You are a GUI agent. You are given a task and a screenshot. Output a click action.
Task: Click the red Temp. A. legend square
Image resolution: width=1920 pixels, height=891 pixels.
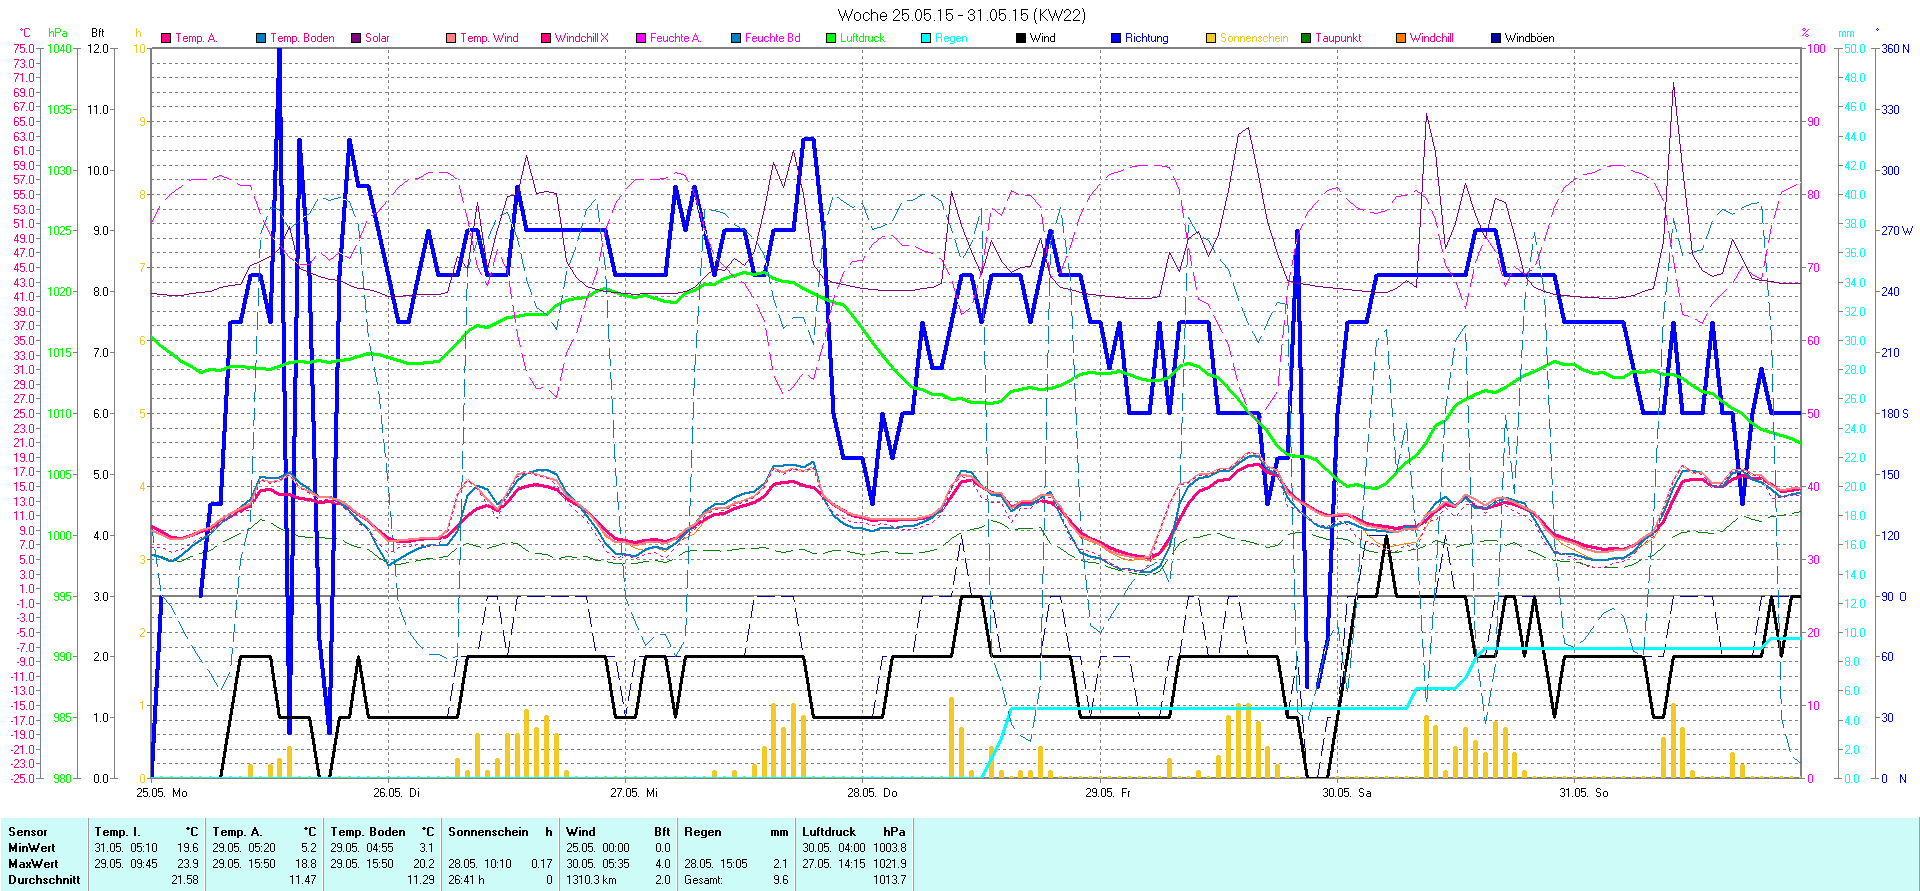click(x=166, y=38)
